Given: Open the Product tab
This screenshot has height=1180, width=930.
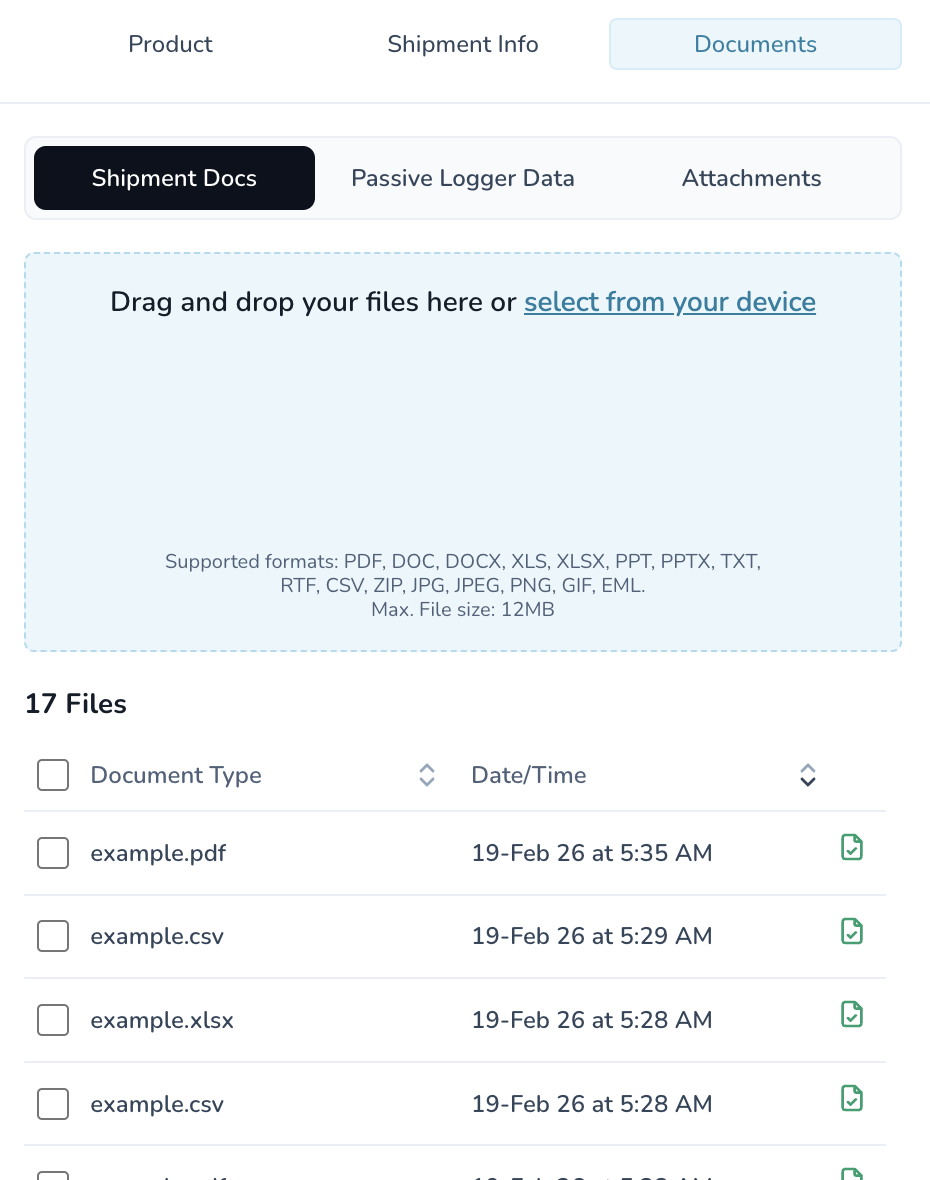Looking at the screenshot, I should [x=170, y=44].
